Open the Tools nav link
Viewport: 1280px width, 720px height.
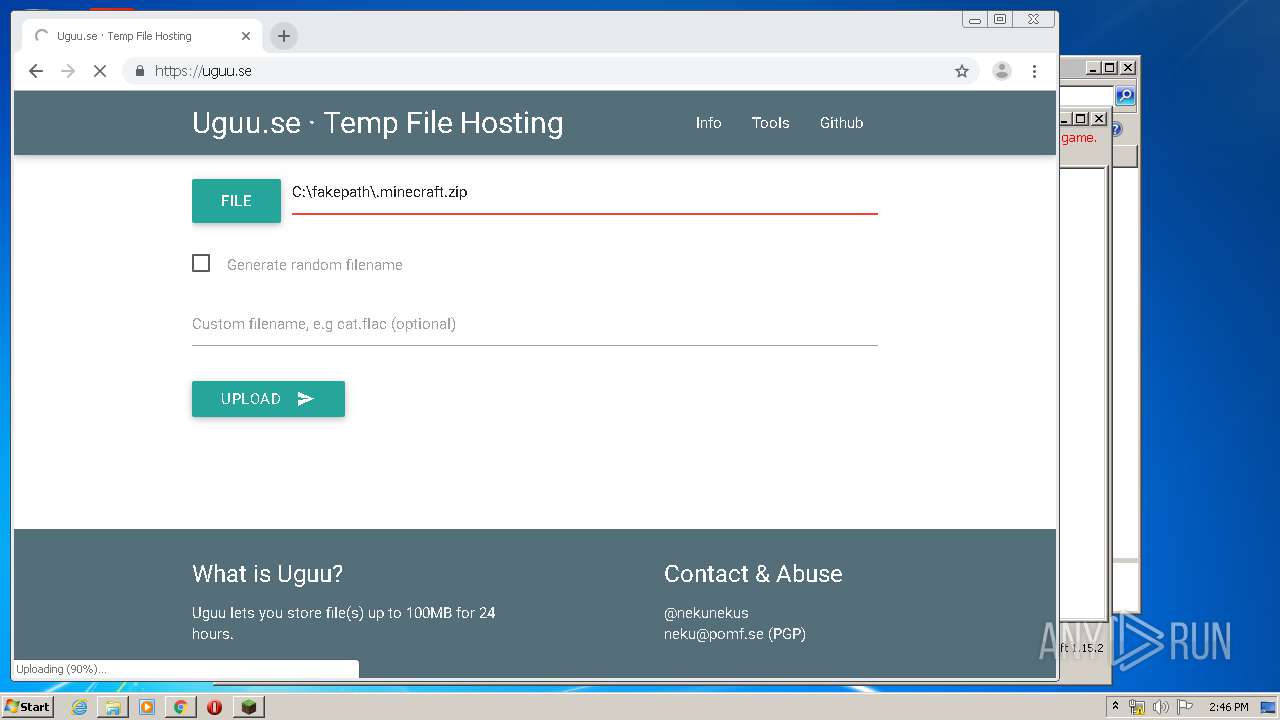(771, 123)
